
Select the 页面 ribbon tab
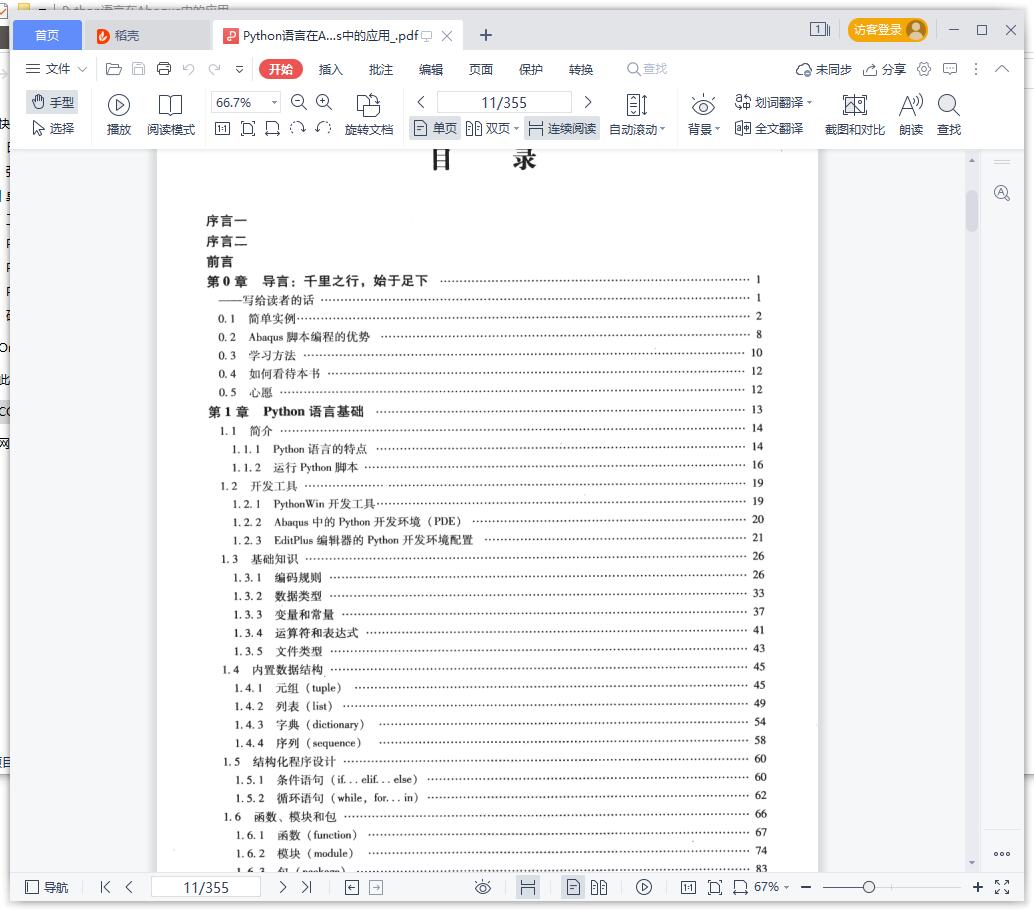point(481,69)
